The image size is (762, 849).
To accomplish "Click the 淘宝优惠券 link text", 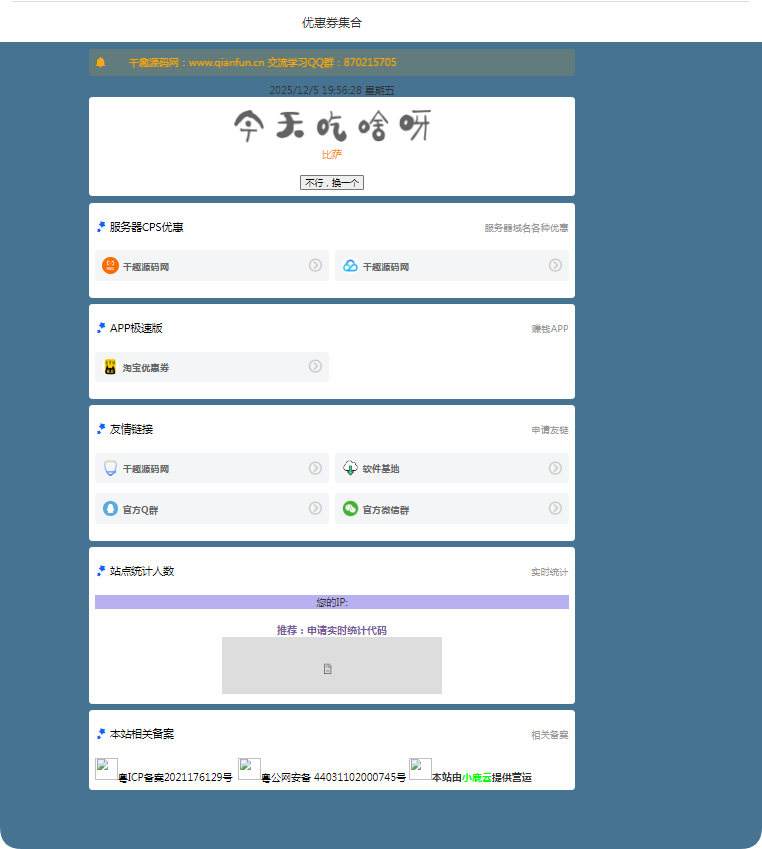I will (146, 368).
